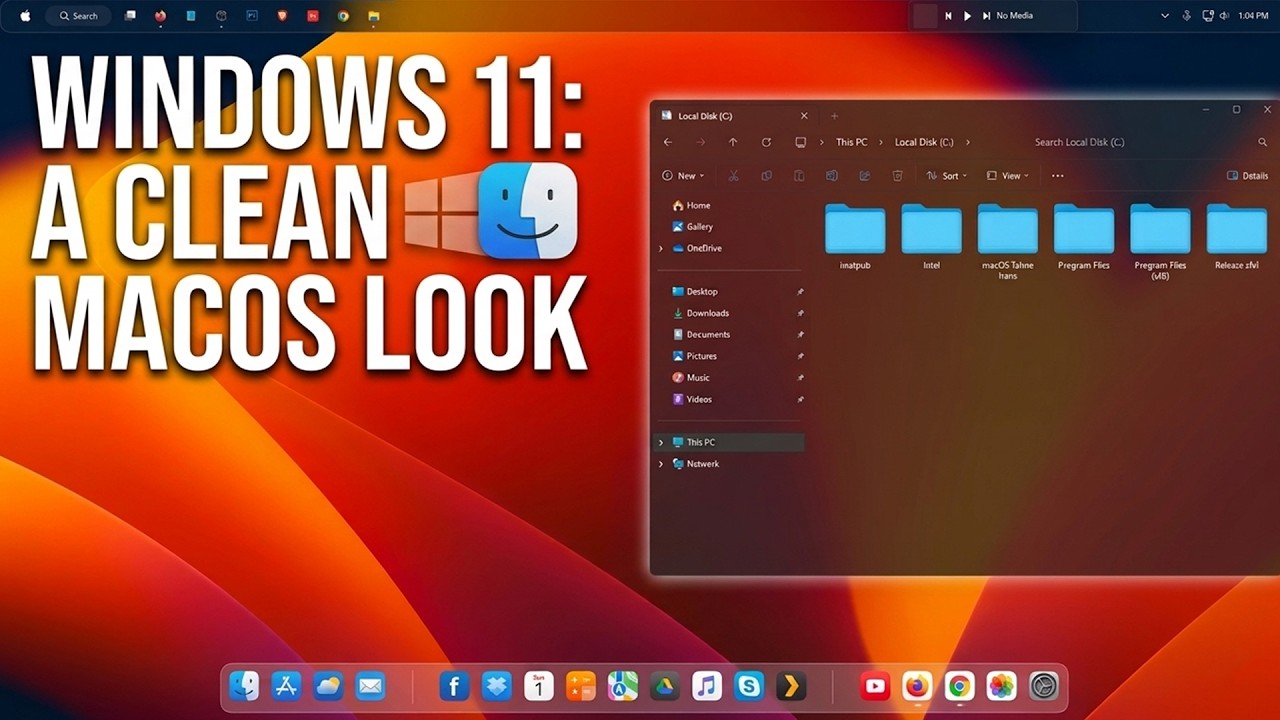Click This PC in address breadcrumb
Viewport: 1280px width, 720px height.
tap(851, 142)
